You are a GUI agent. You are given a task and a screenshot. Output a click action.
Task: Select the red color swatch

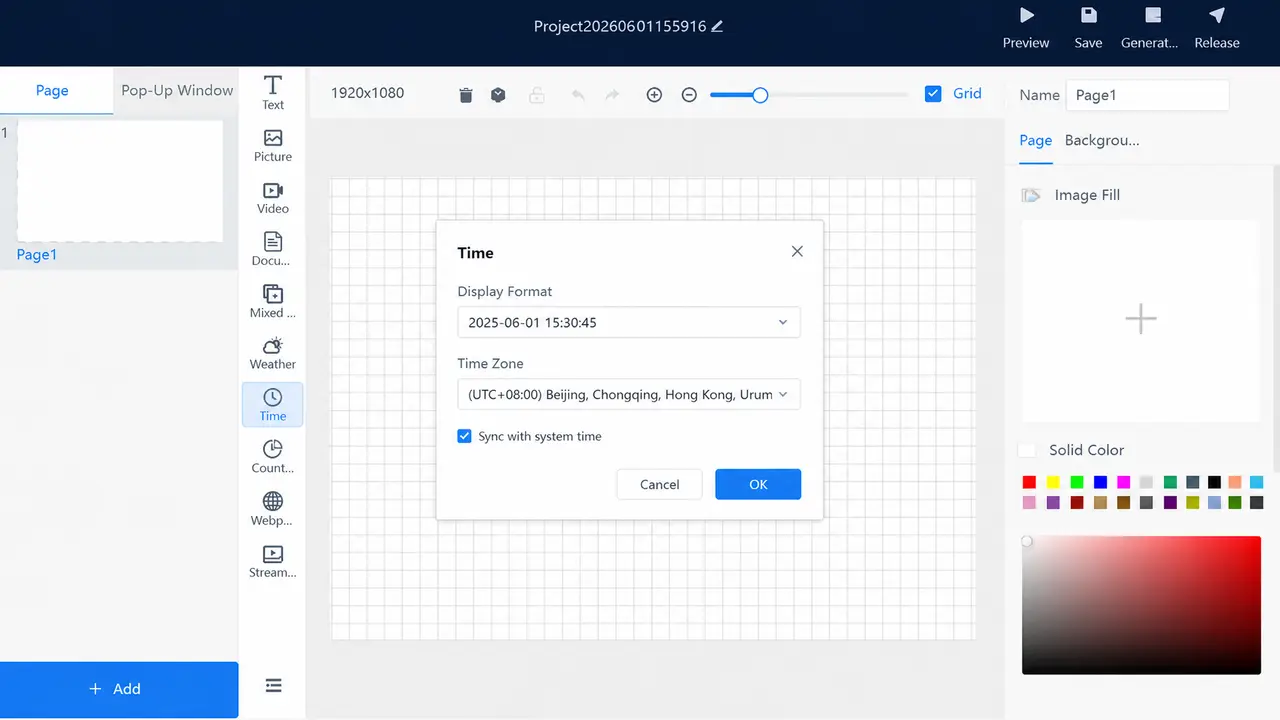[1029, 482]
